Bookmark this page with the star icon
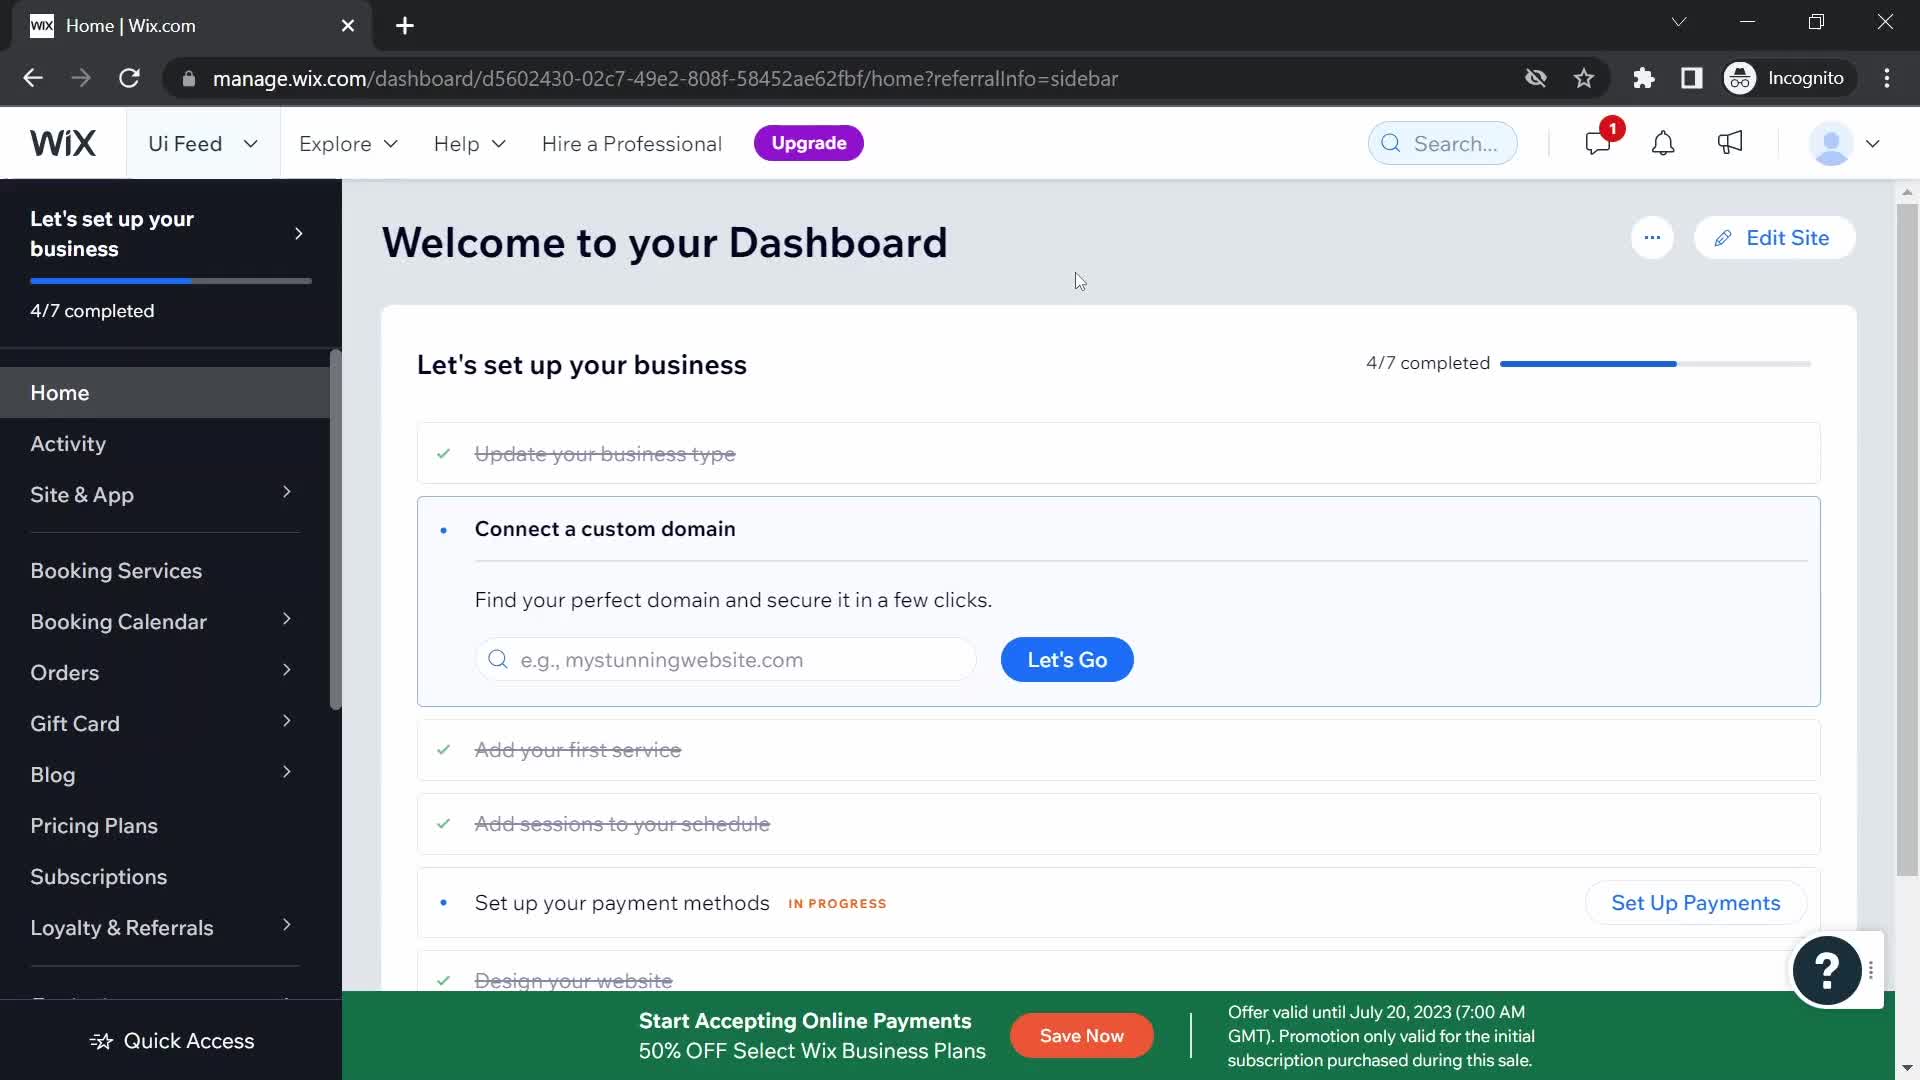This screenshot has width=1920, height=1080. [x=1584, y=78]
